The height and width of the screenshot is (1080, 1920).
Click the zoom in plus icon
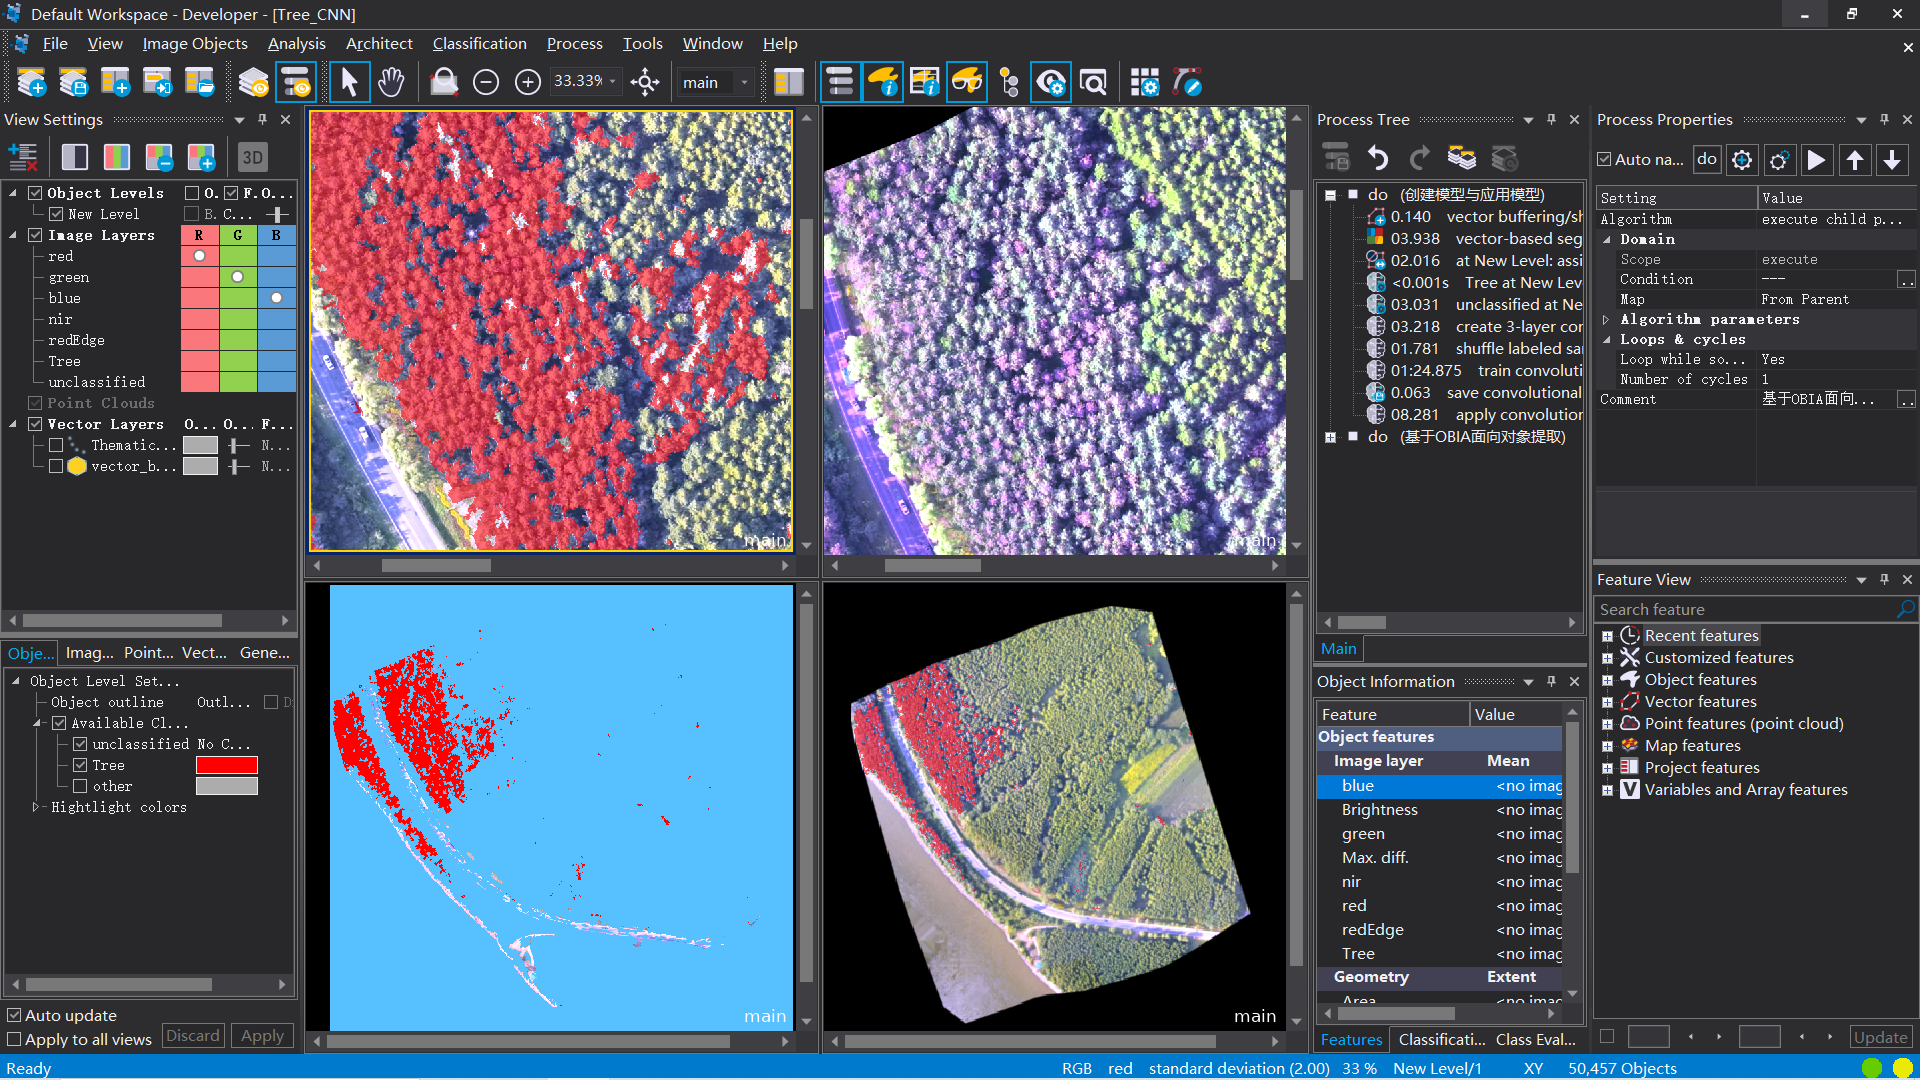point(528,82)
